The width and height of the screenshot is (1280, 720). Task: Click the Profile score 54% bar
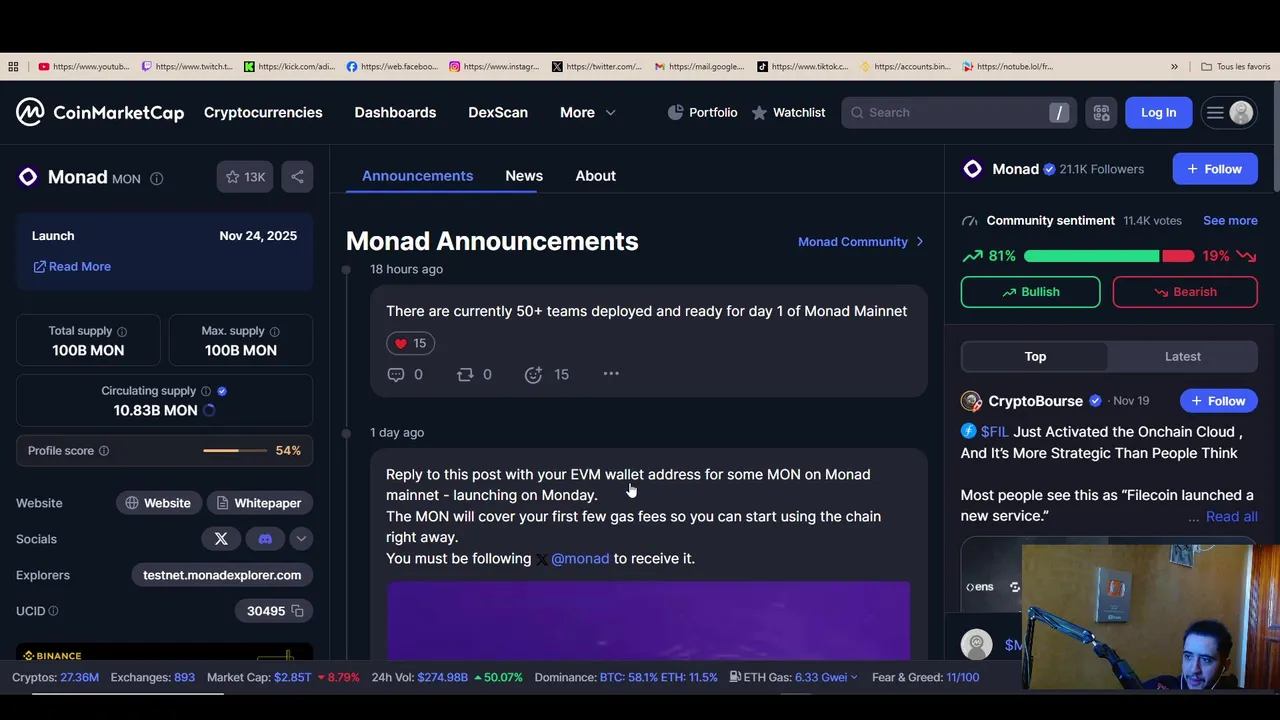coord(236,451)
